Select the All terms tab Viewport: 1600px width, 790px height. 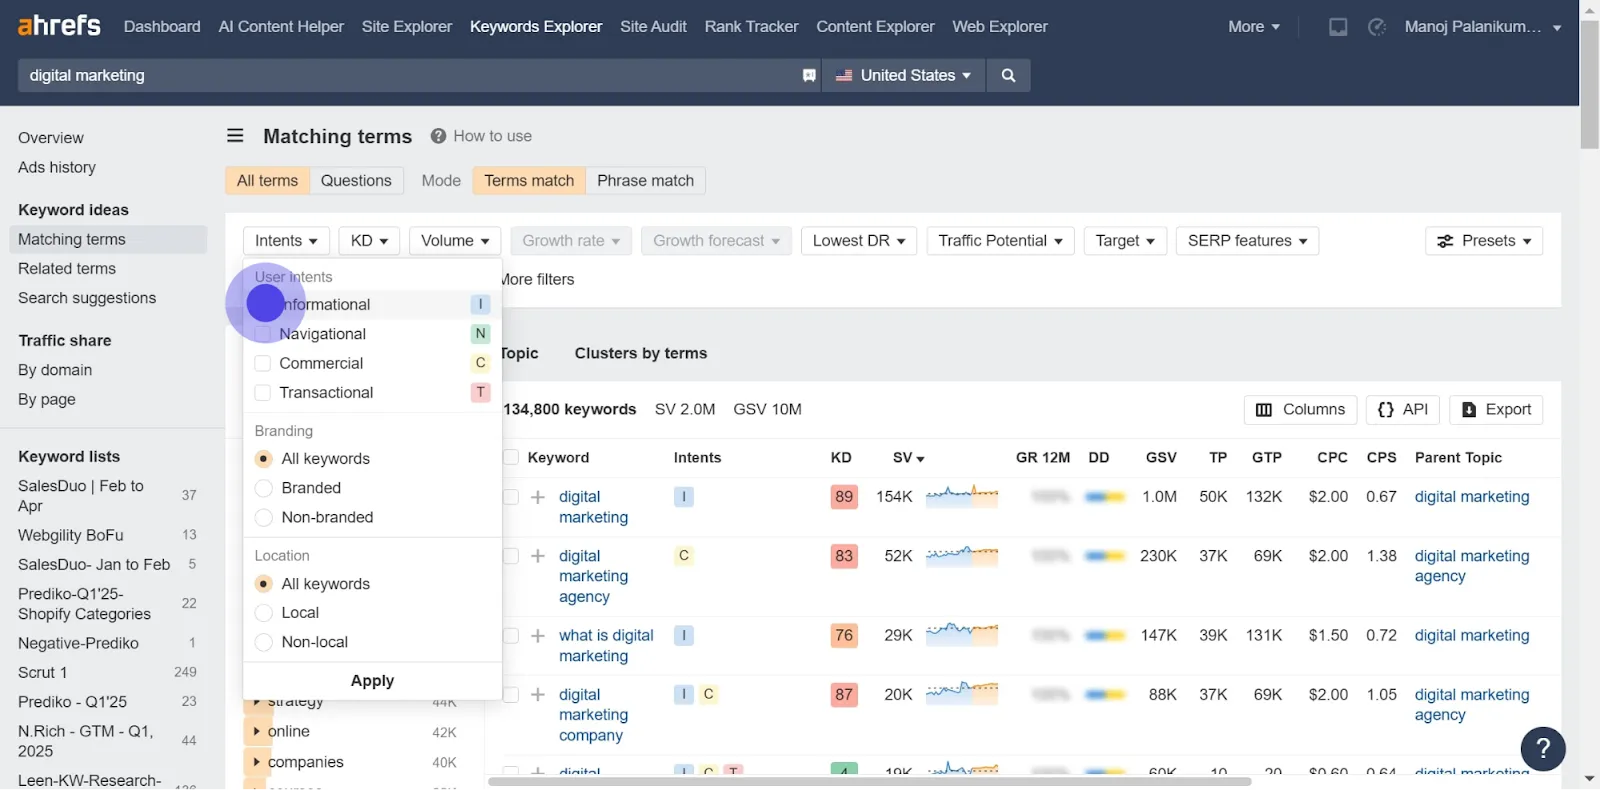[267, 181]
